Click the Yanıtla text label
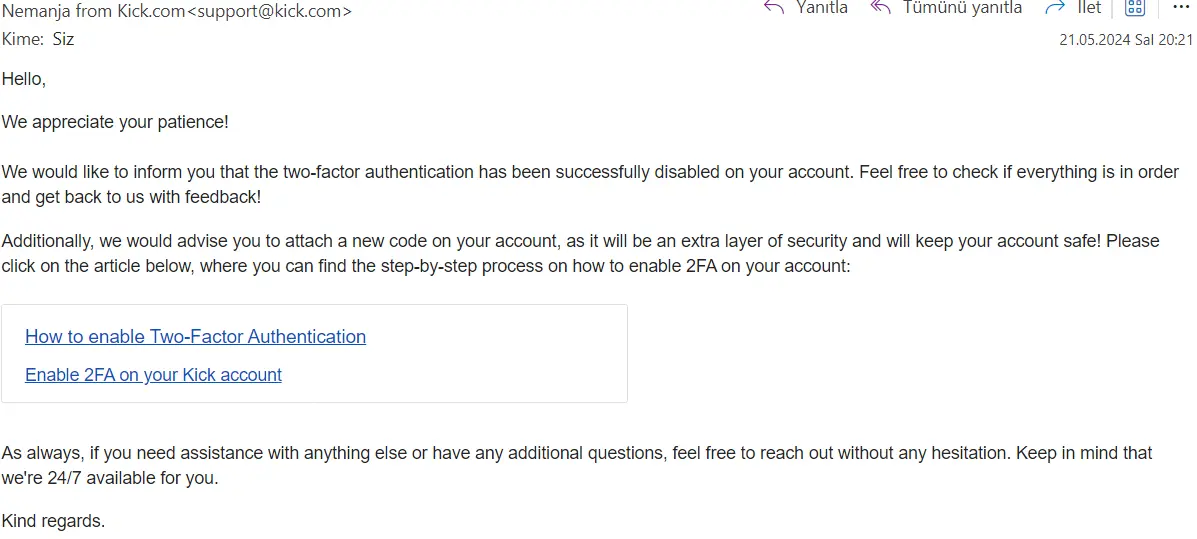 click(821, 8)
